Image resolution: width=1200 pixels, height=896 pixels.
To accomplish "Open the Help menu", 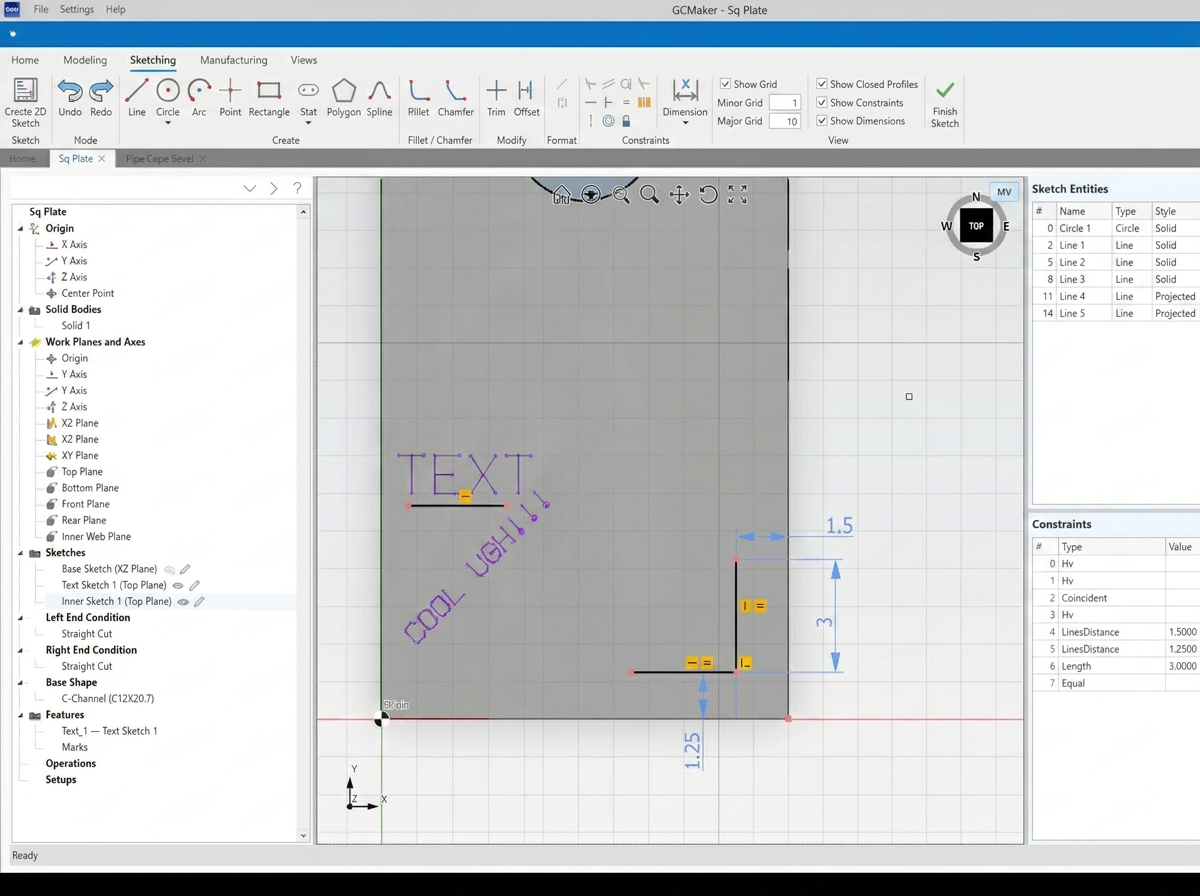I will [116, 9].
